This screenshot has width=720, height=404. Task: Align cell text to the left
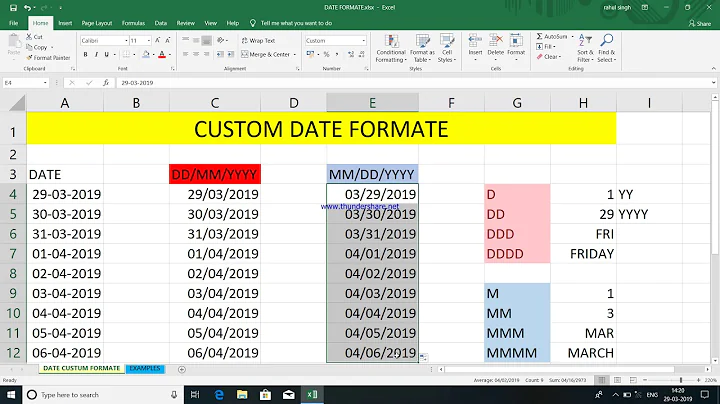point(186,54)
